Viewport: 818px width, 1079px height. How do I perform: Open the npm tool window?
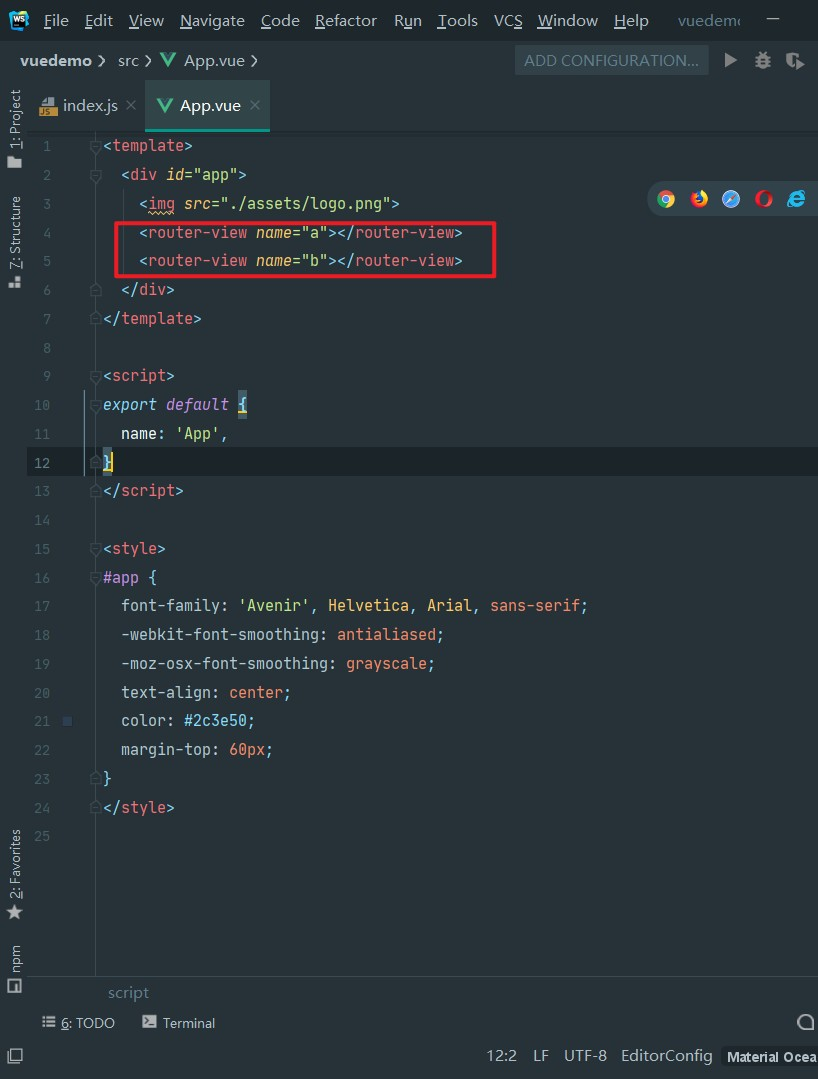click(x=14, y=968)
